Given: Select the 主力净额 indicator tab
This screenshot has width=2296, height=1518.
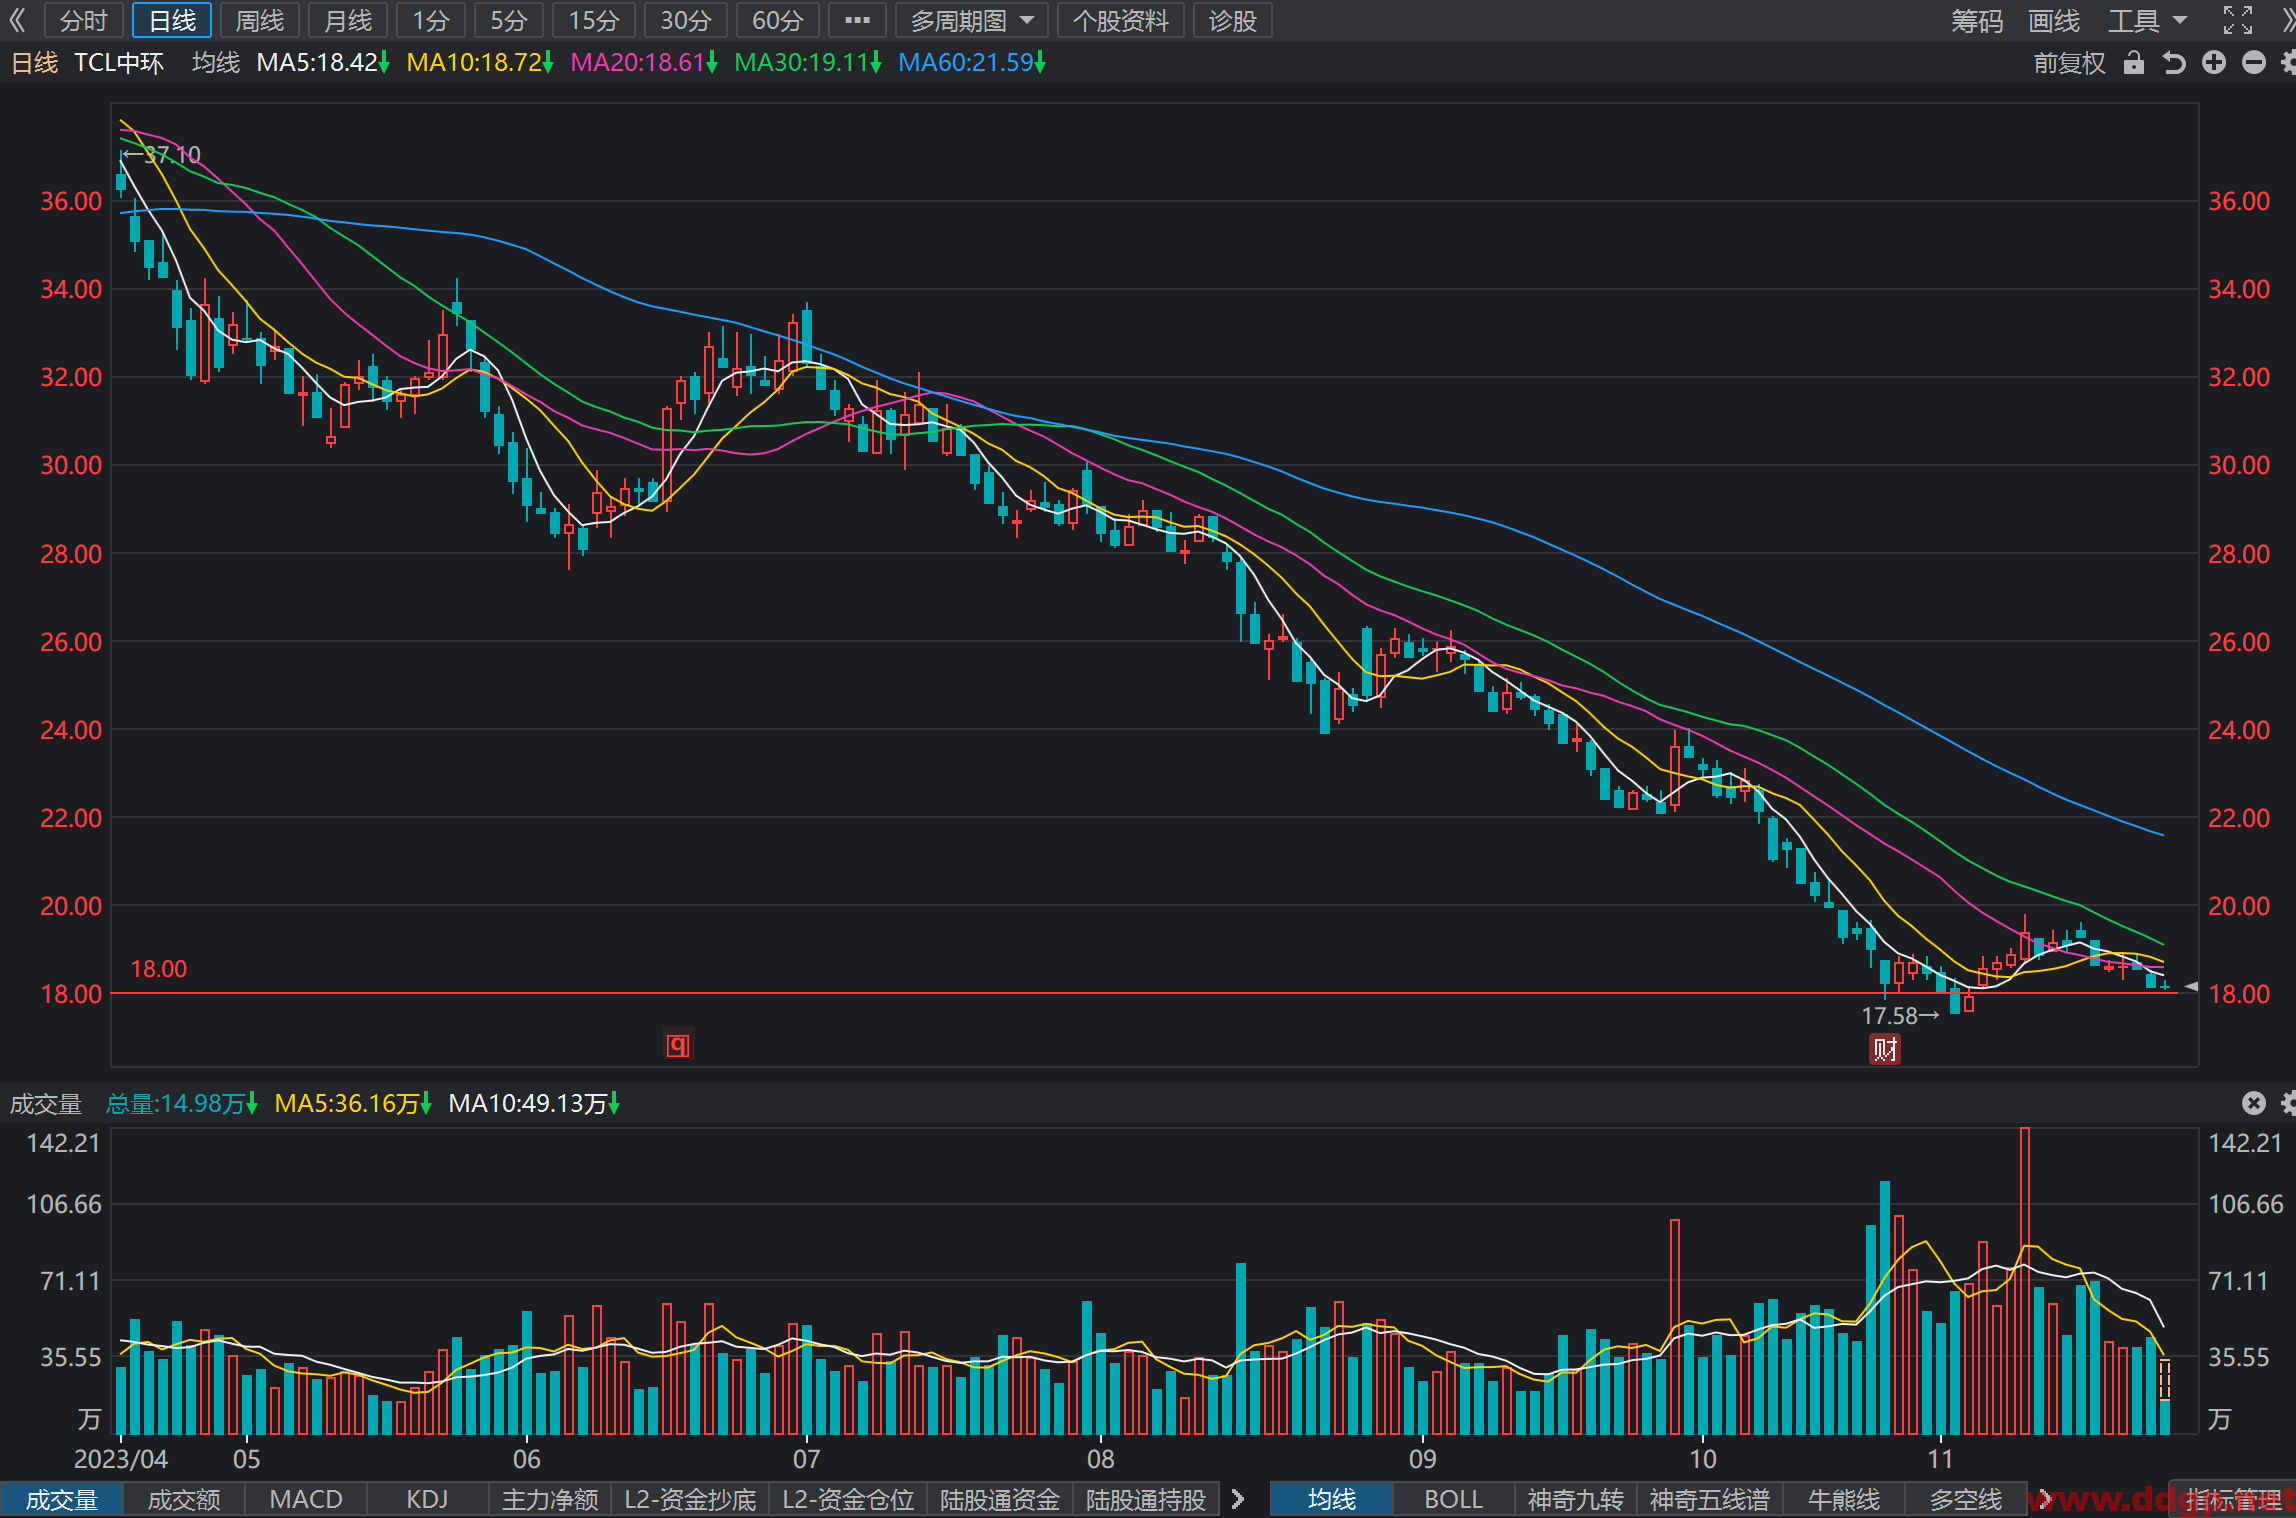Looking at the screenshot, I should (550, 1499).
